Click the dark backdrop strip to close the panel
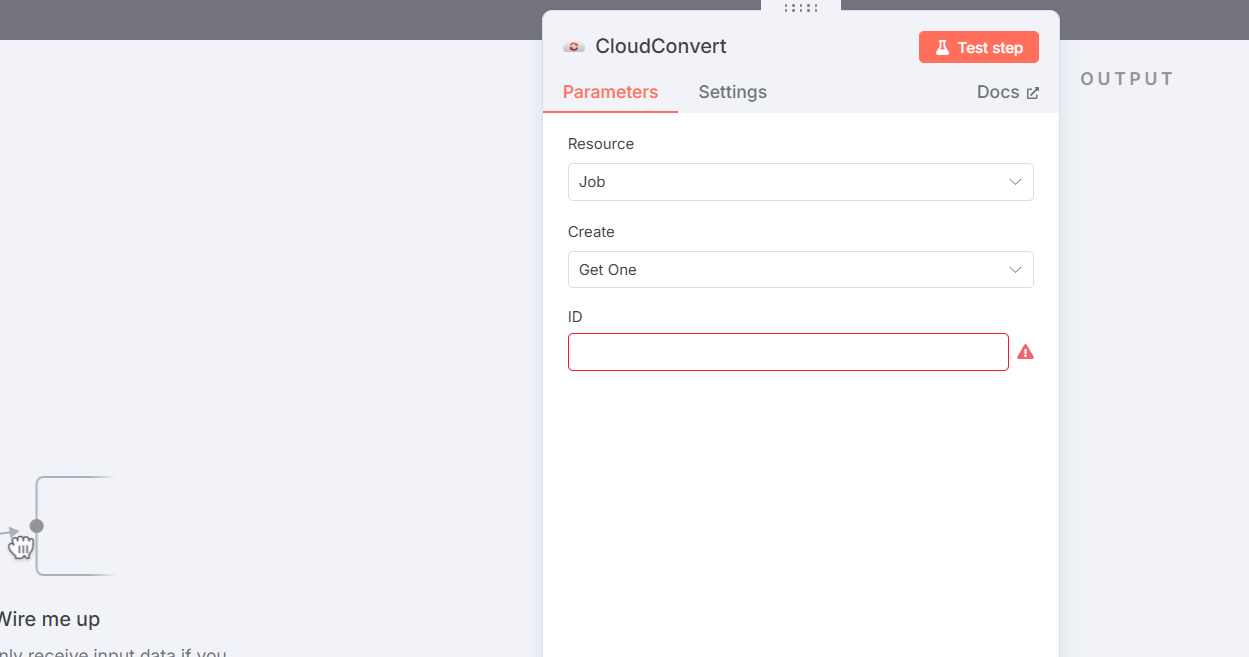Image resolution: width=1249 pixels, height=657 pixels. (270, 20)
